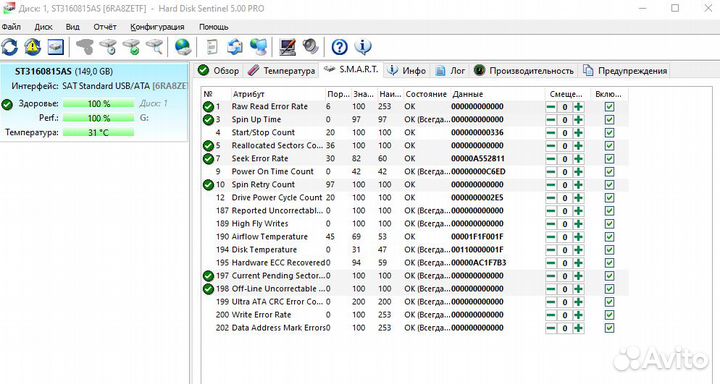
Task: Open the Инфо tab
Action: pos(406,71)
